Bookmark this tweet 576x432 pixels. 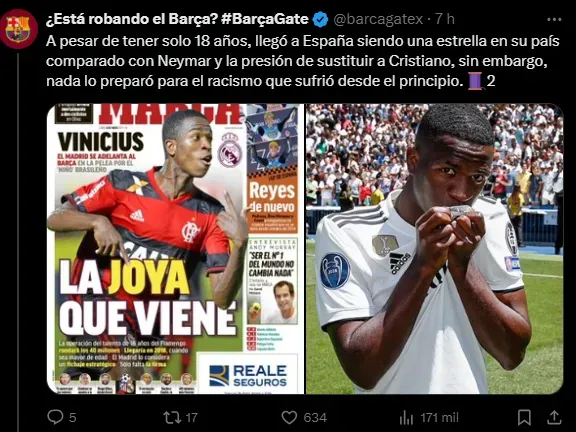pos(524,417)
